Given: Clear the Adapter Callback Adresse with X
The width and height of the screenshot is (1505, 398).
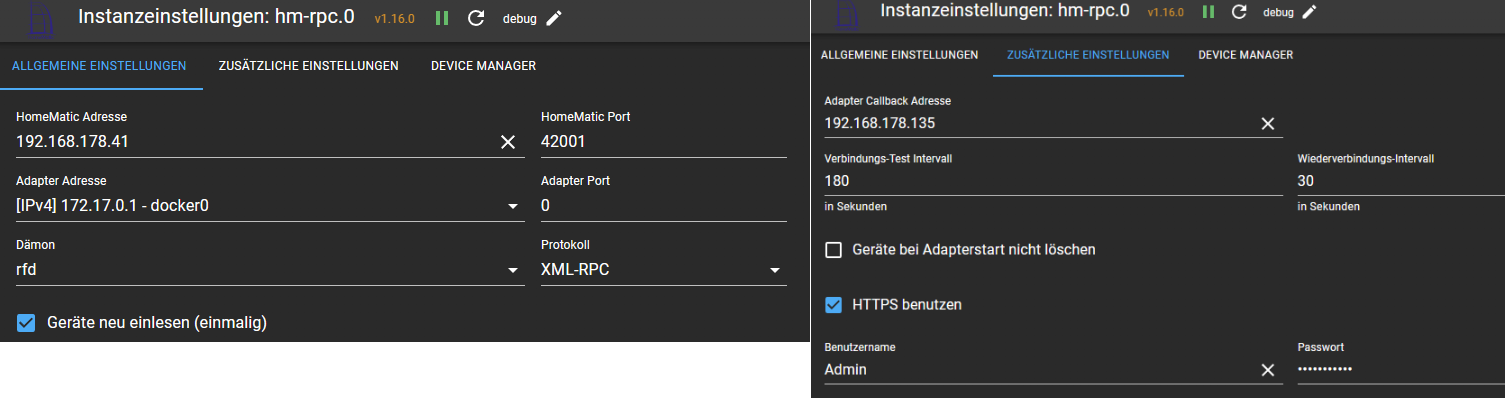Looking at the screenshot, I should (x=1267, y=123).
